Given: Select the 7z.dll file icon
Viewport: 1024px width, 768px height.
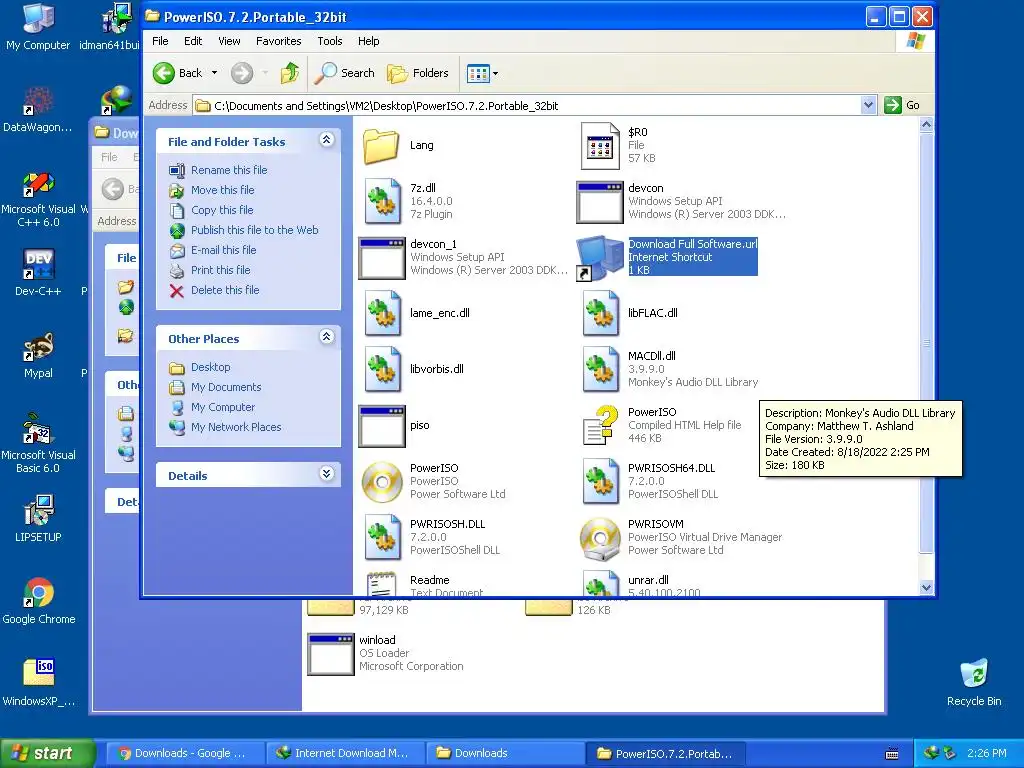Looking at the screenshot, I should [383, 201].
